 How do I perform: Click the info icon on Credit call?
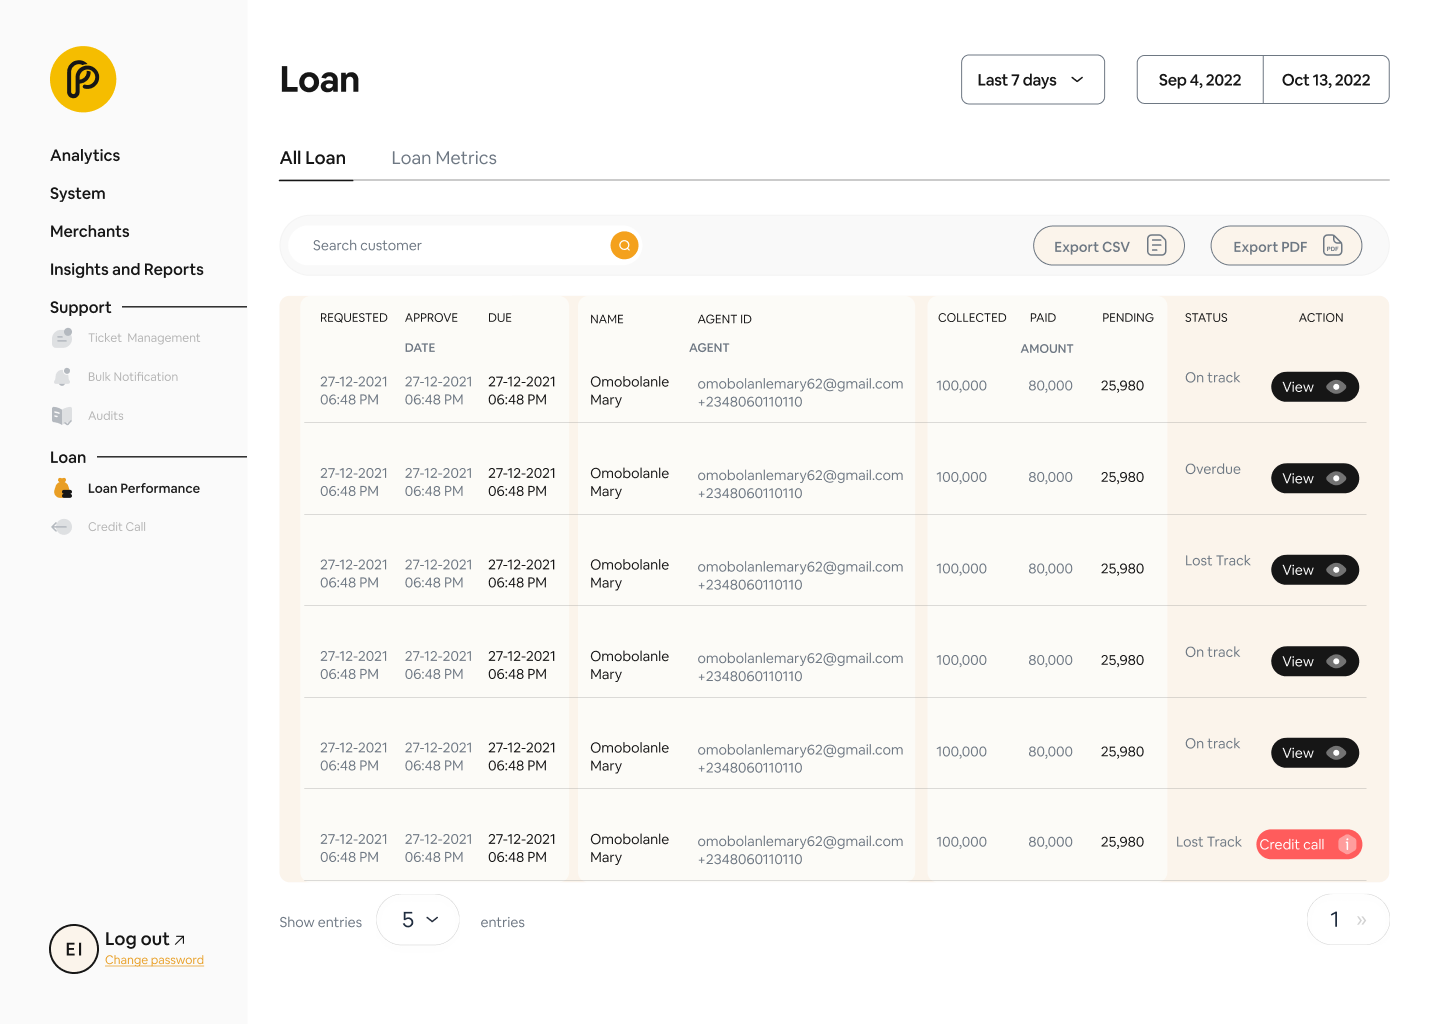(x=1347, y=844)
